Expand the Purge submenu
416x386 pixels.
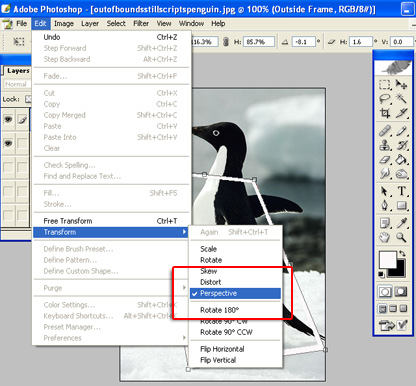tap(112, 288)
